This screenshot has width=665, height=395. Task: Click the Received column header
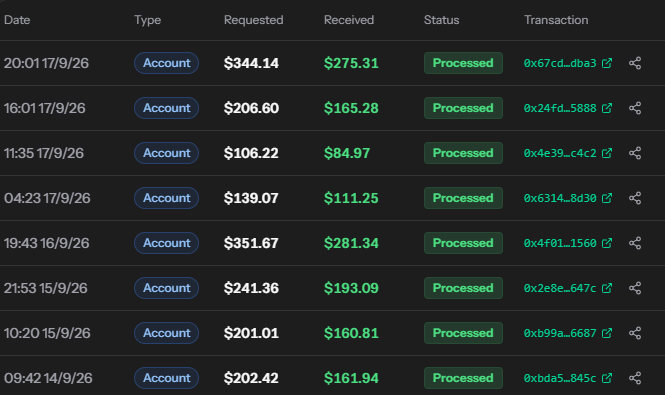click(349, 20)
